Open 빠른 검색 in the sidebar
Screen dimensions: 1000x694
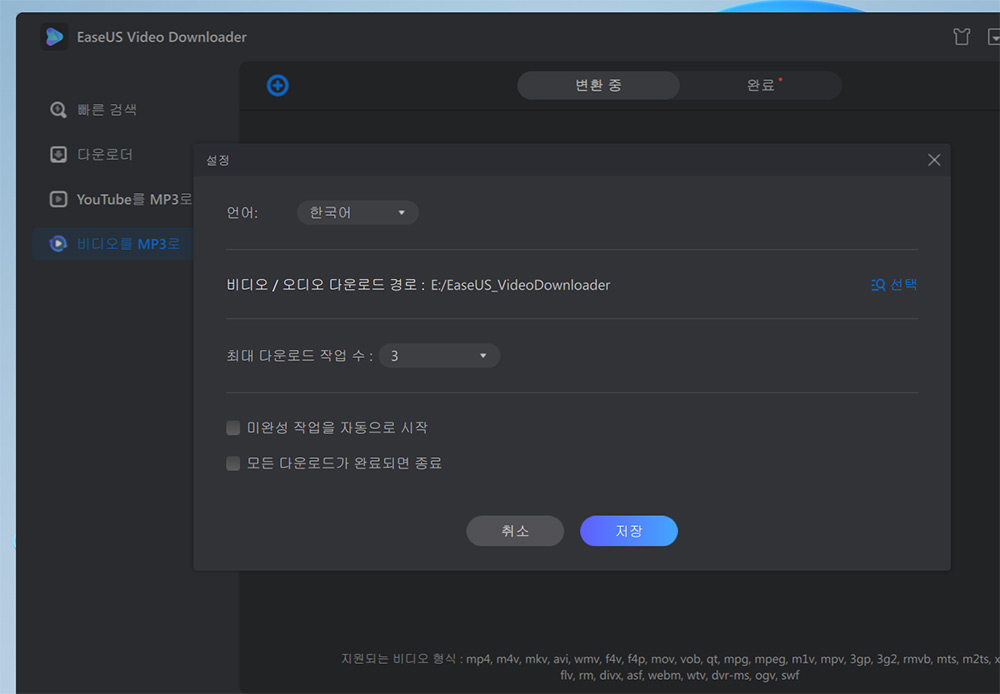click(93, 110)
